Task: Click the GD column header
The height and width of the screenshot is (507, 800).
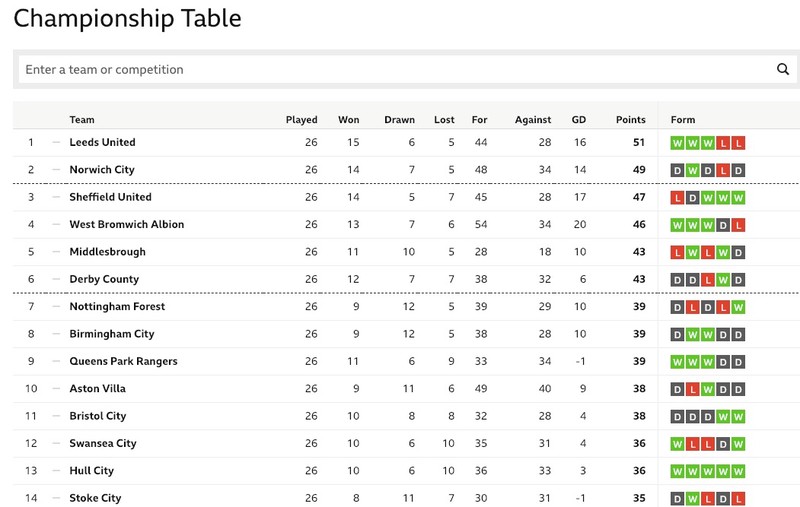Action: (579, 119)
